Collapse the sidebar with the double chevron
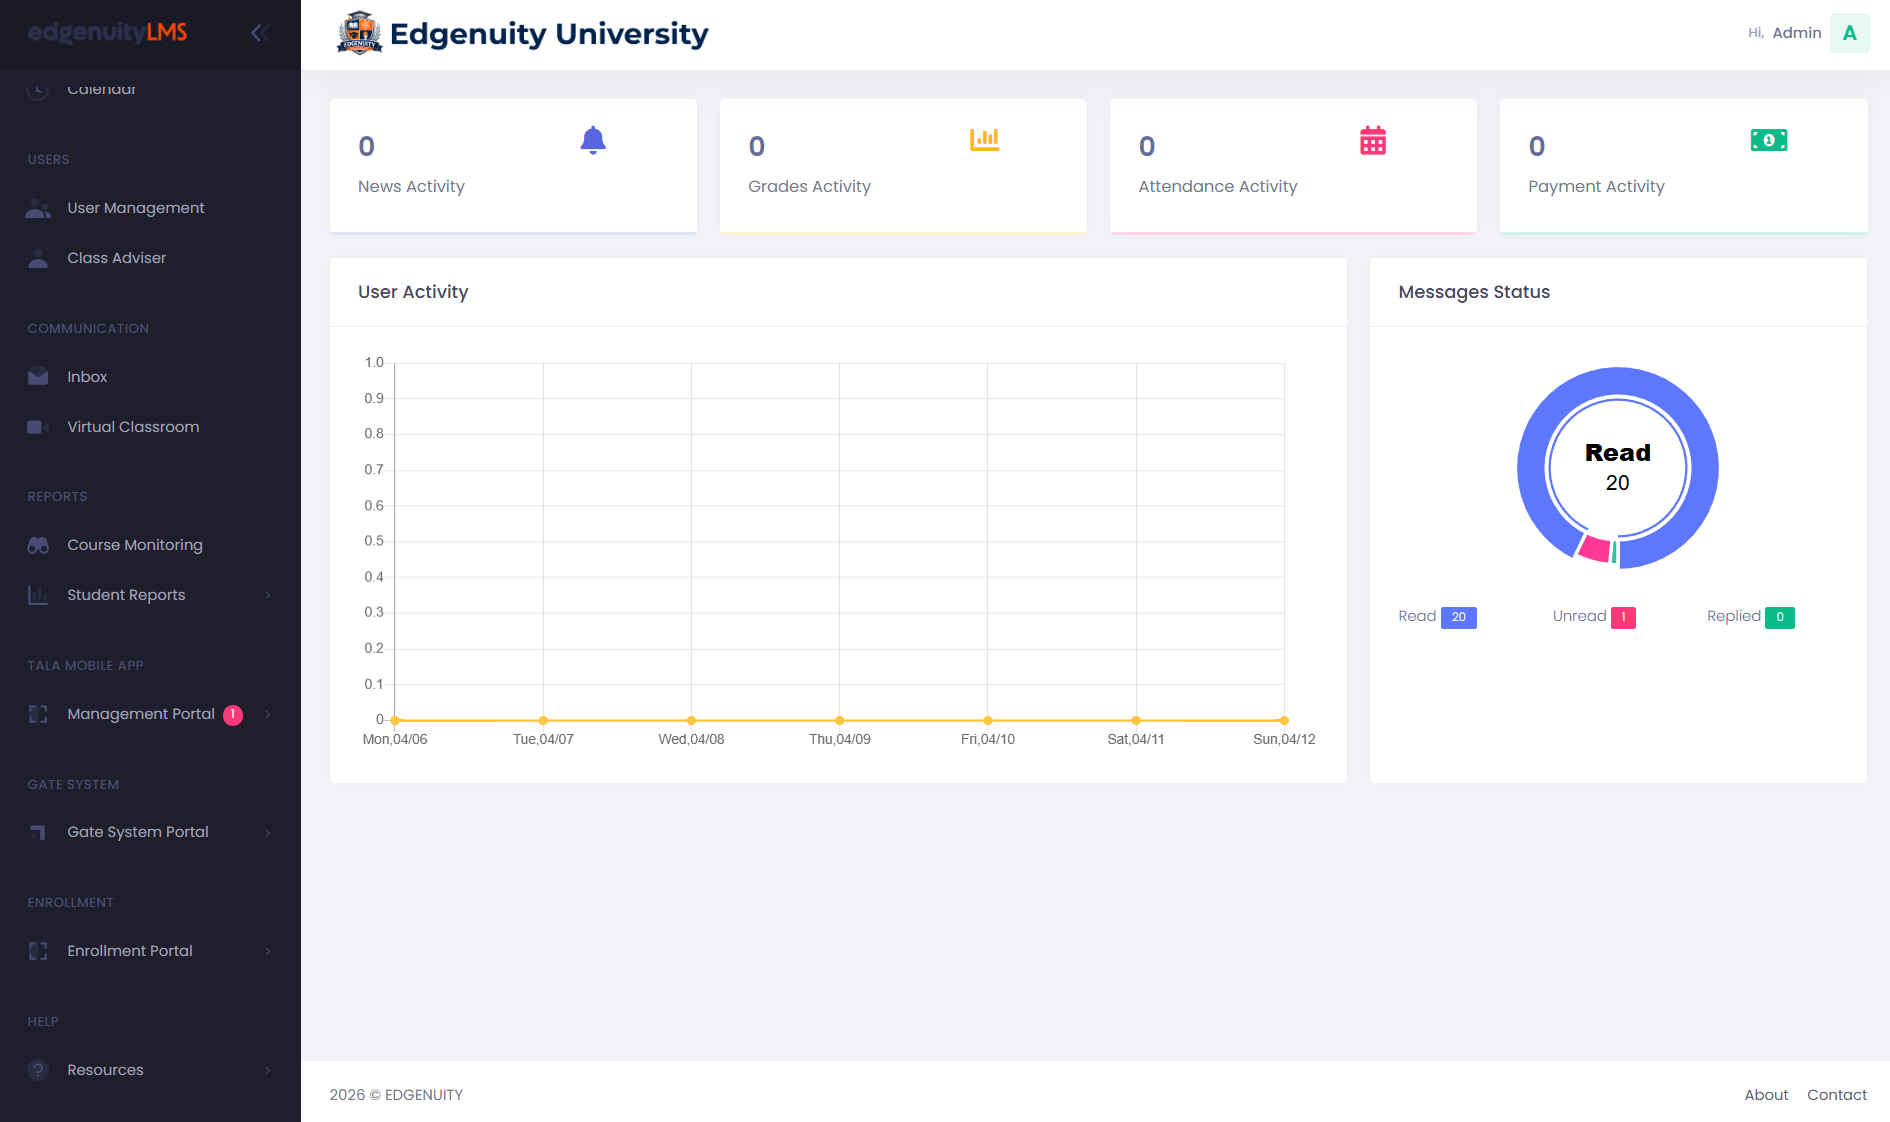Screen dimensions: 1890x1122 [x=259, y=32]
